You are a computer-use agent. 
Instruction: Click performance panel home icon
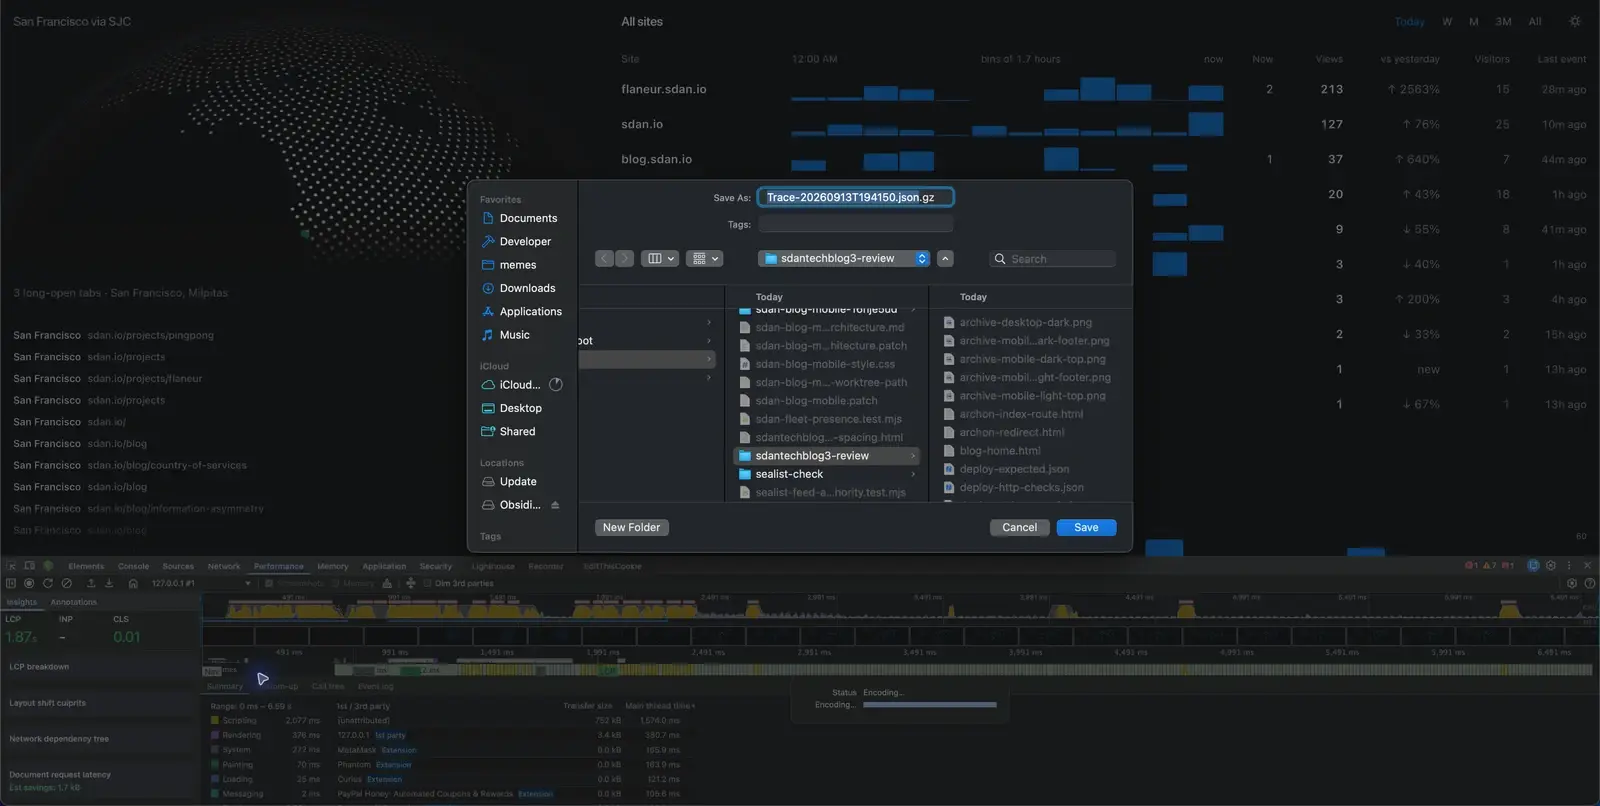pyautogui.click(x=133, y=583)
